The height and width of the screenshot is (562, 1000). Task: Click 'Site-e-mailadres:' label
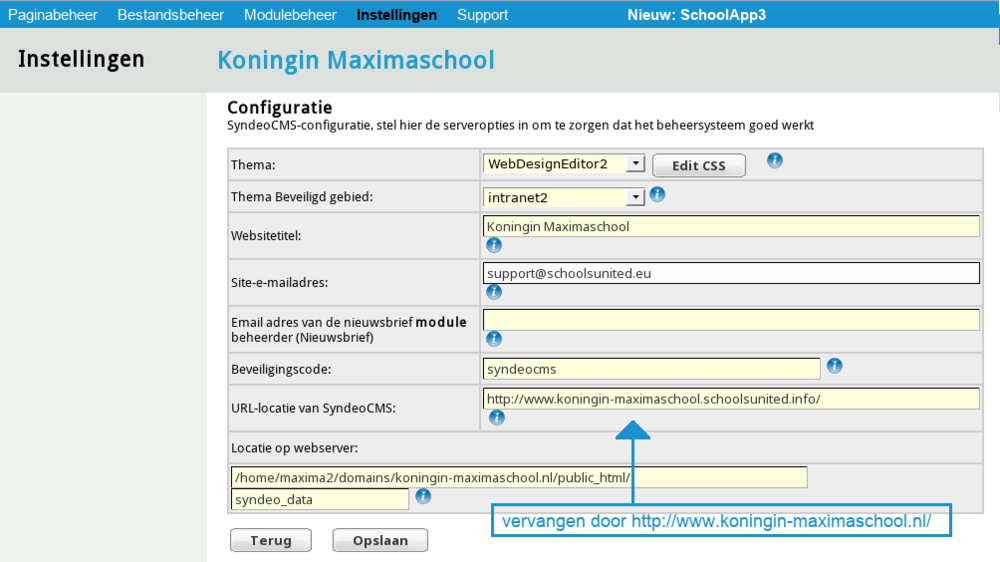pyautogui.click(x=279, y=283)
